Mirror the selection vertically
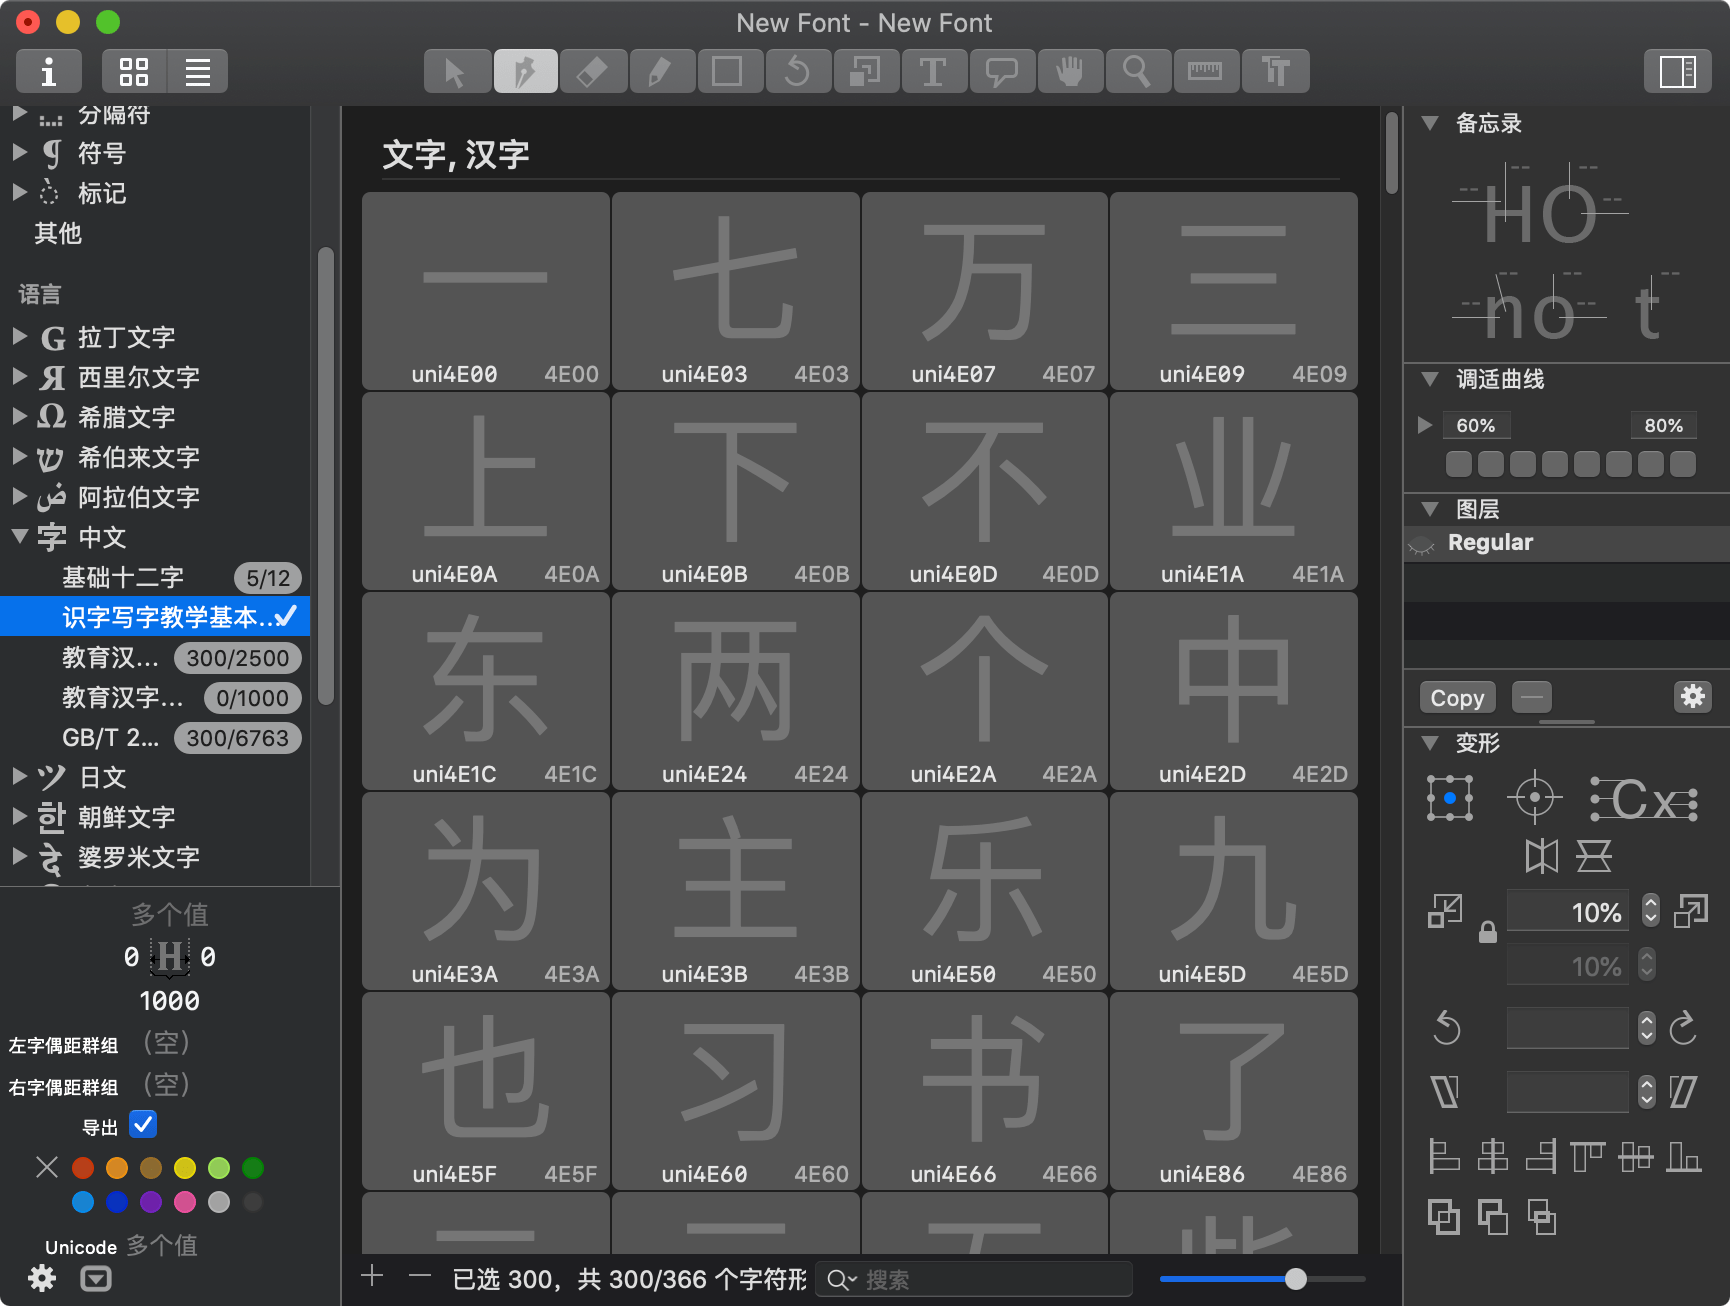This screenshot has width=1730, height=1306. point(1594,856)
